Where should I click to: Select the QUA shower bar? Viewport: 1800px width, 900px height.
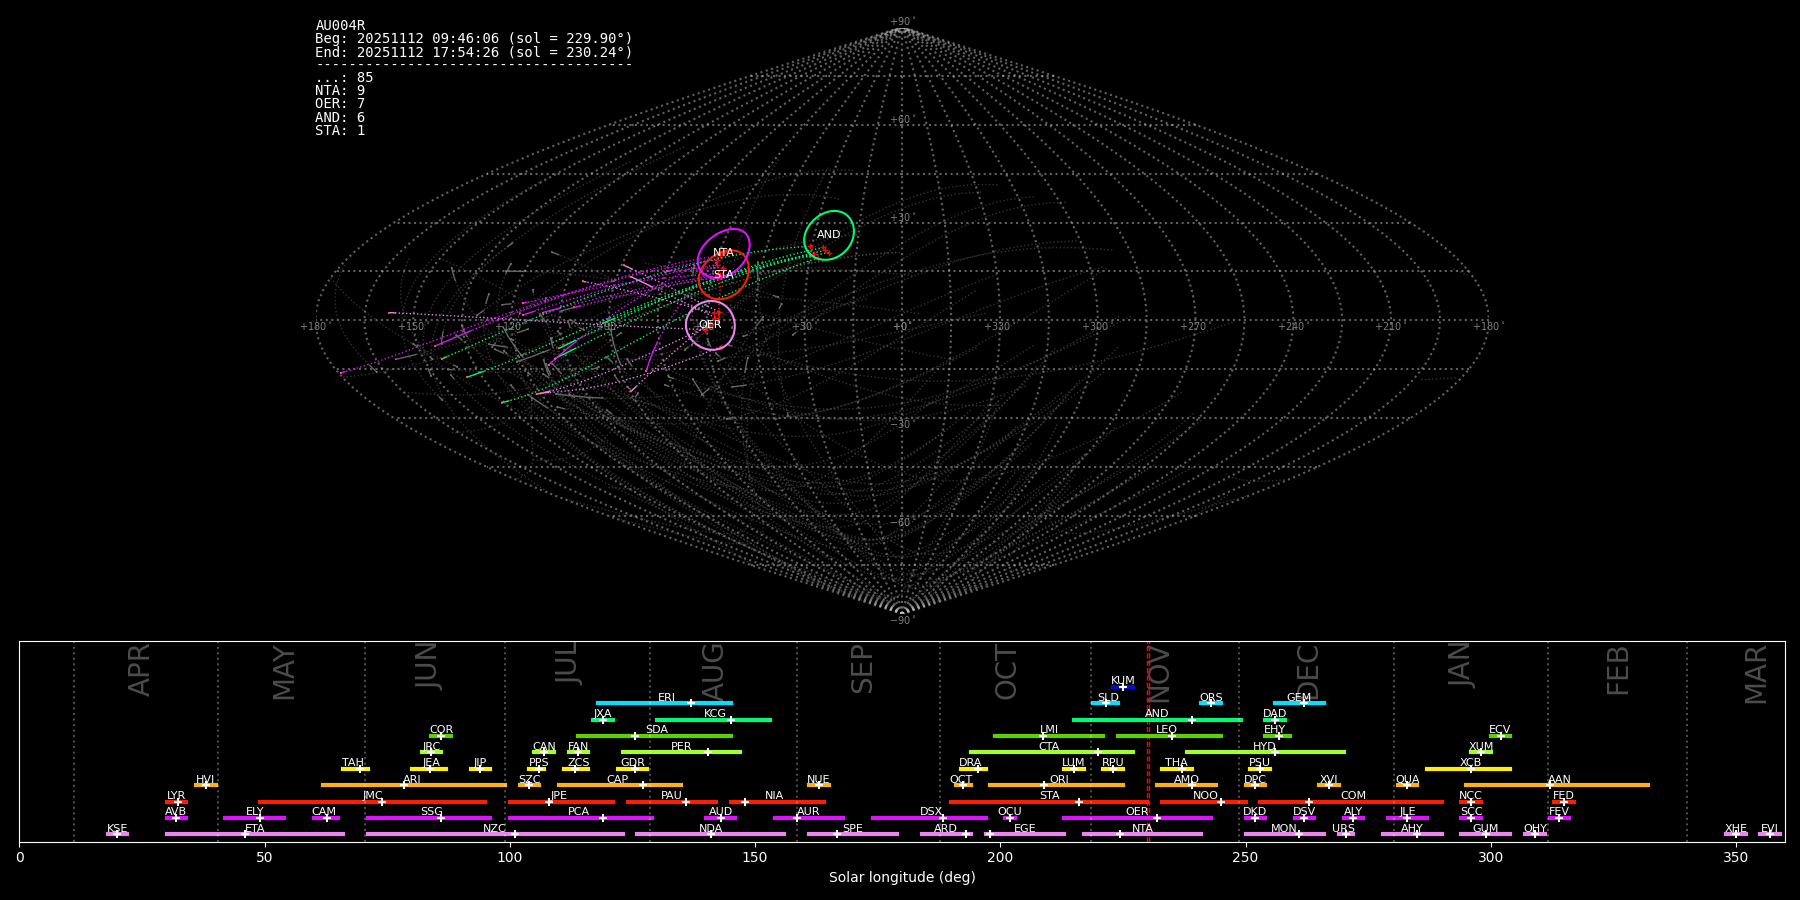(1407, 785)
